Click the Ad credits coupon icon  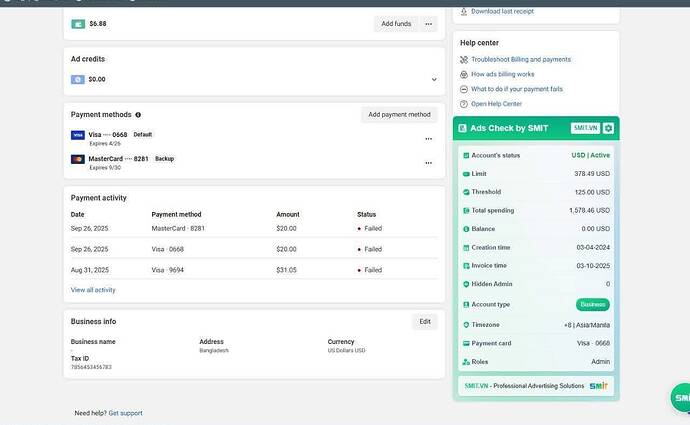(x=77, y=80)
